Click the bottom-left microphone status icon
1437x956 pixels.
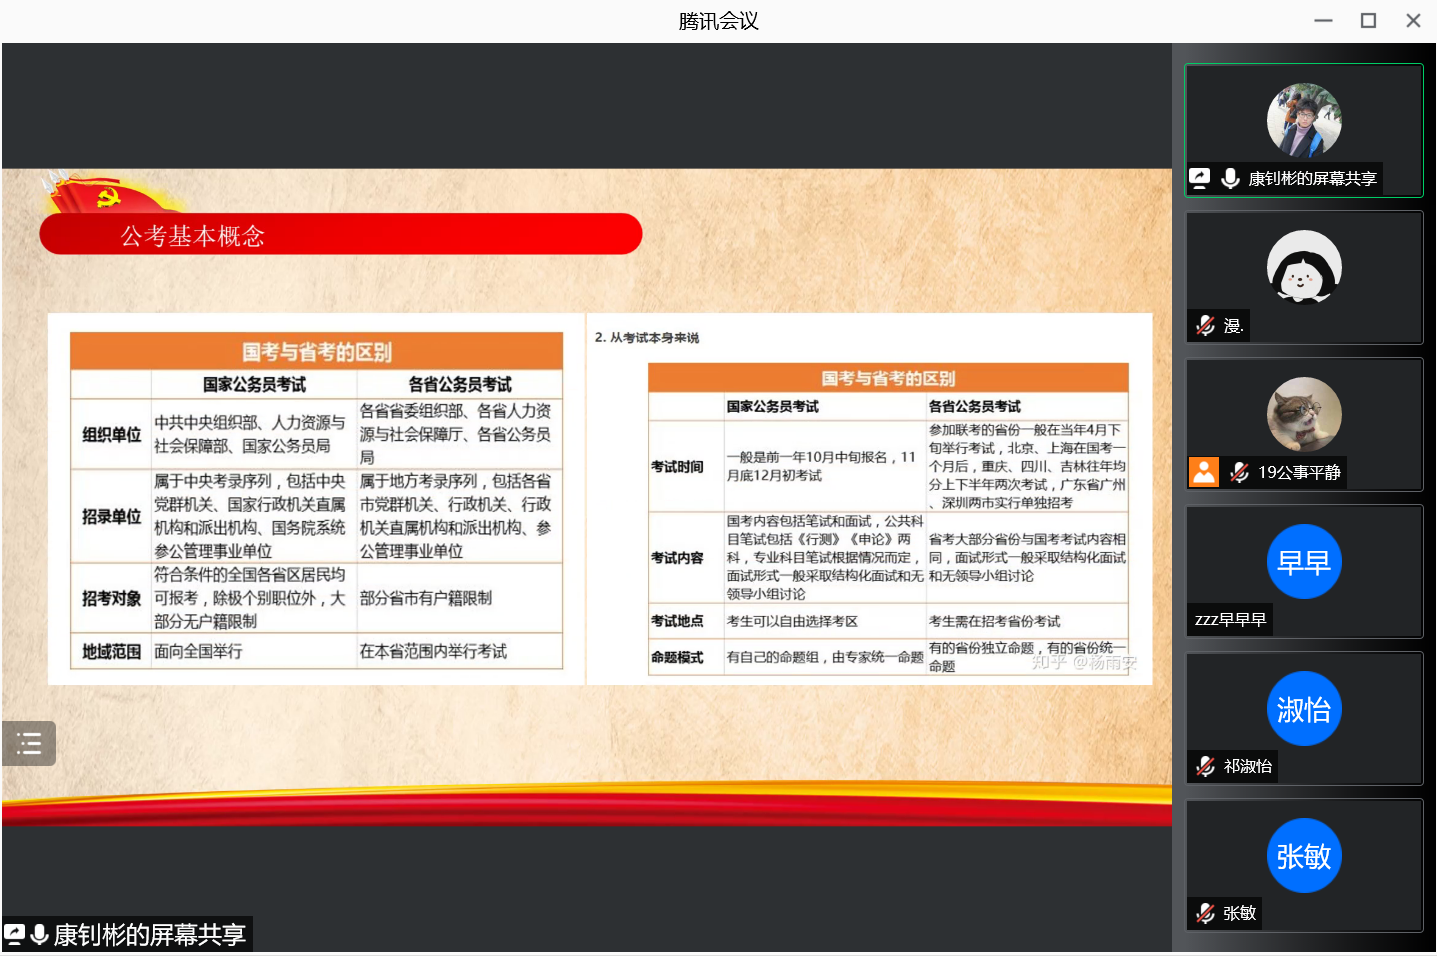pyautogui.click(x=40, y=935)
